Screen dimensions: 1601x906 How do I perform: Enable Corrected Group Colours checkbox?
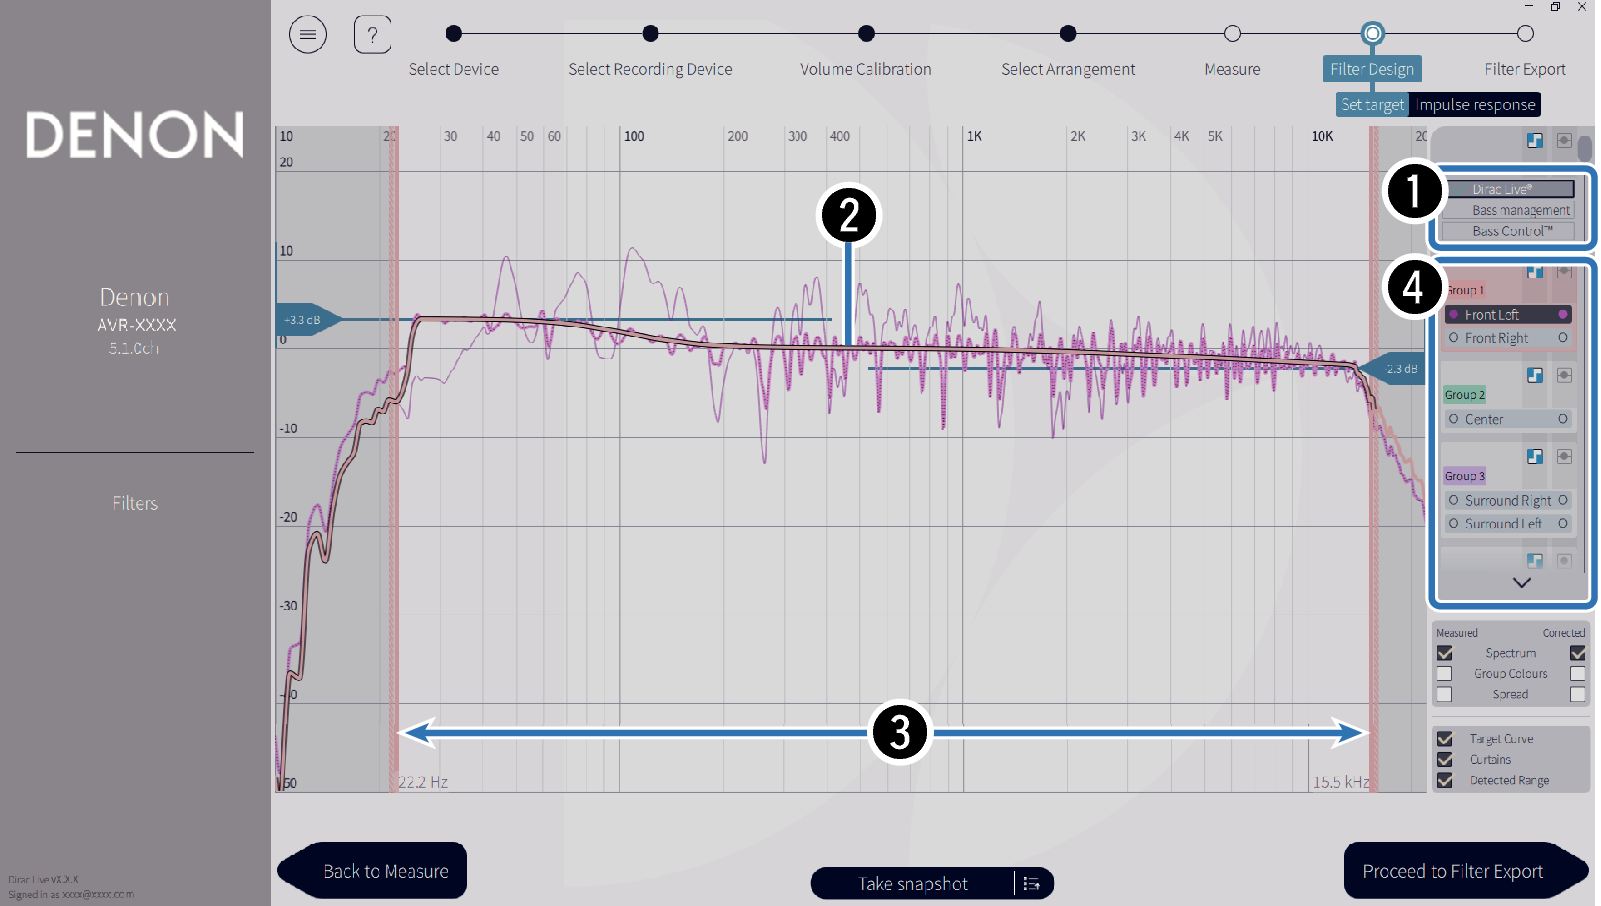pos(1577,674)
